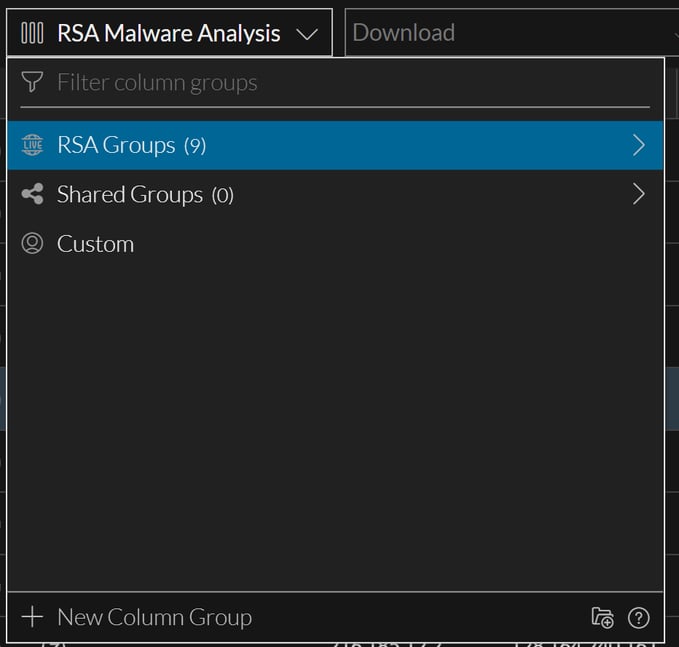Click the RSA Malware Analysis label
The height and width of the screenshot is (647, 679).
(168, 33)
